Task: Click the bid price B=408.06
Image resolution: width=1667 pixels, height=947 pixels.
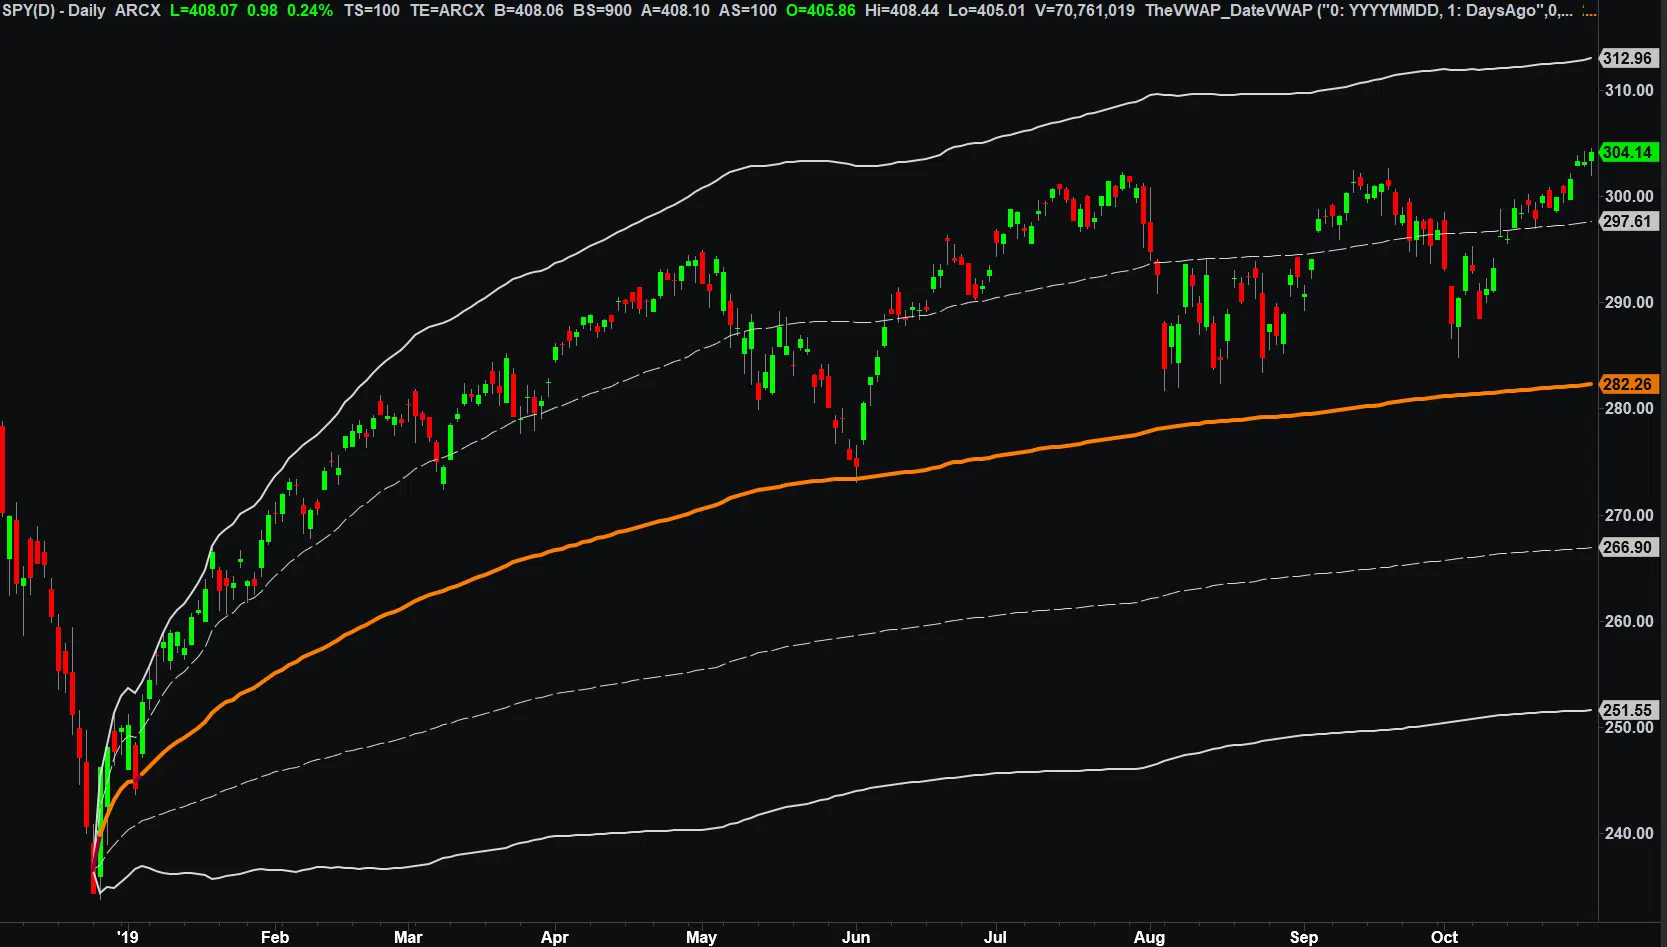Action: point(529,10)
